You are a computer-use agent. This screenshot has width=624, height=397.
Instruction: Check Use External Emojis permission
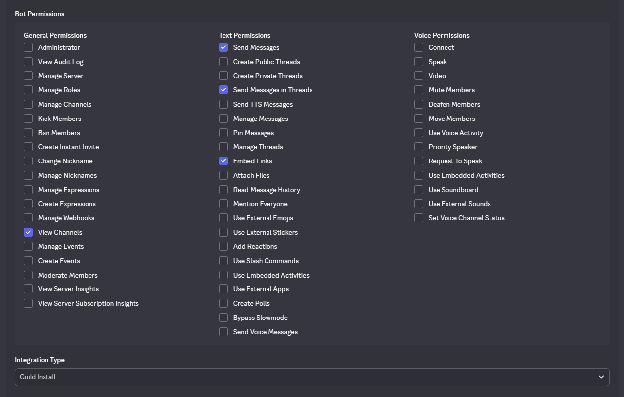[223, 218]
